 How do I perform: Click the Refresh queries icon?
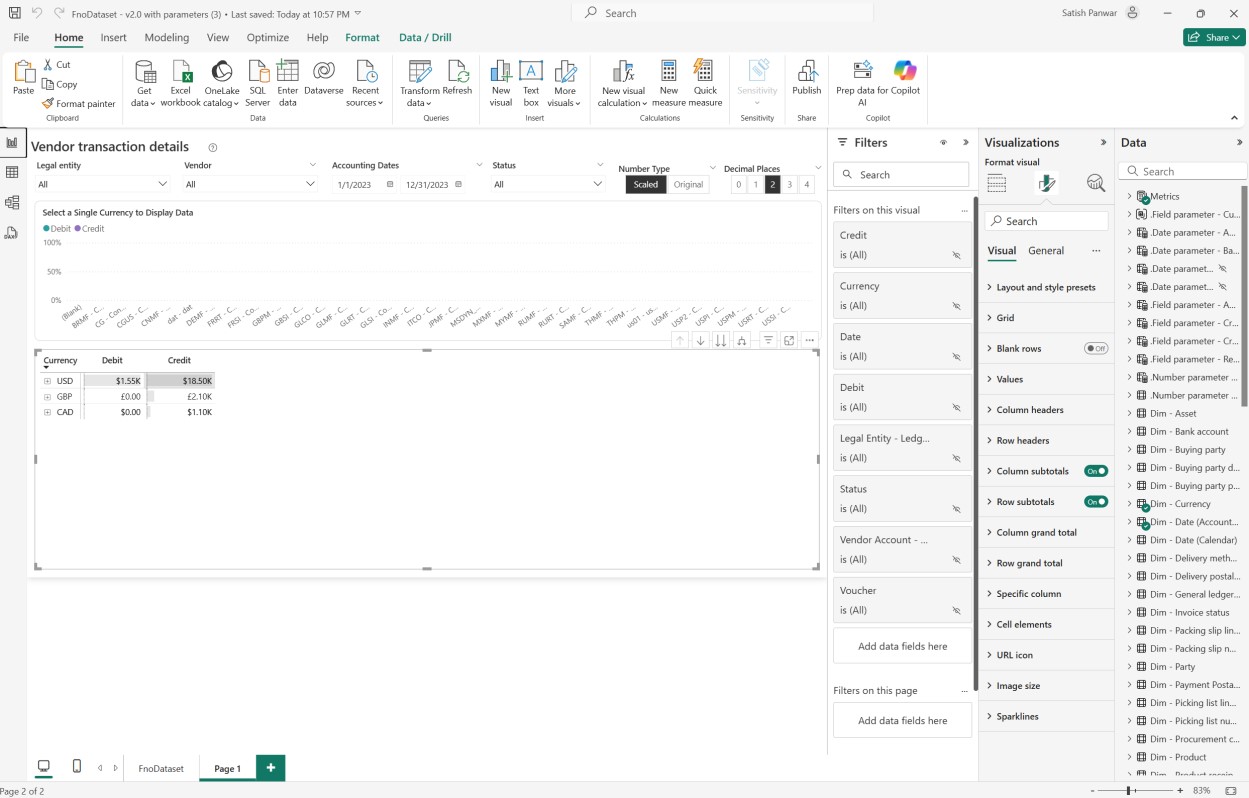coord(457,72)
